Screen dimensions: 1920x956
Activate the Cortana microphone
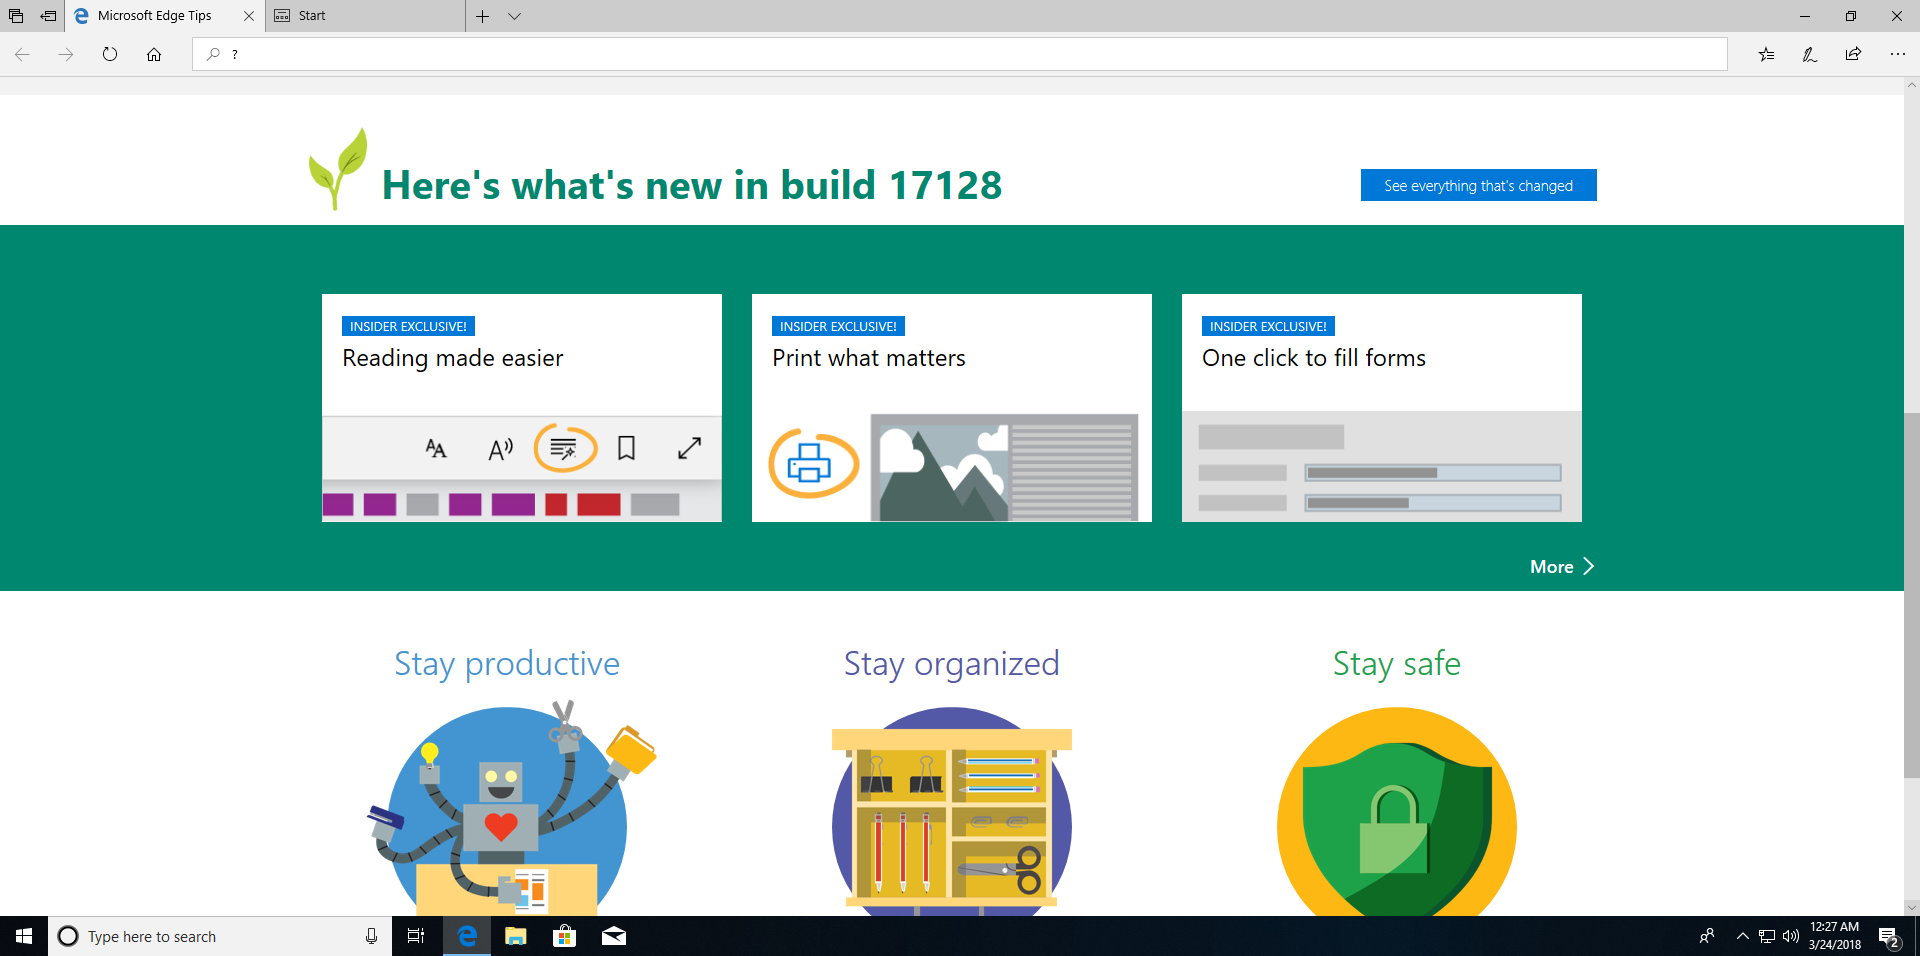(x=371, y=936)
